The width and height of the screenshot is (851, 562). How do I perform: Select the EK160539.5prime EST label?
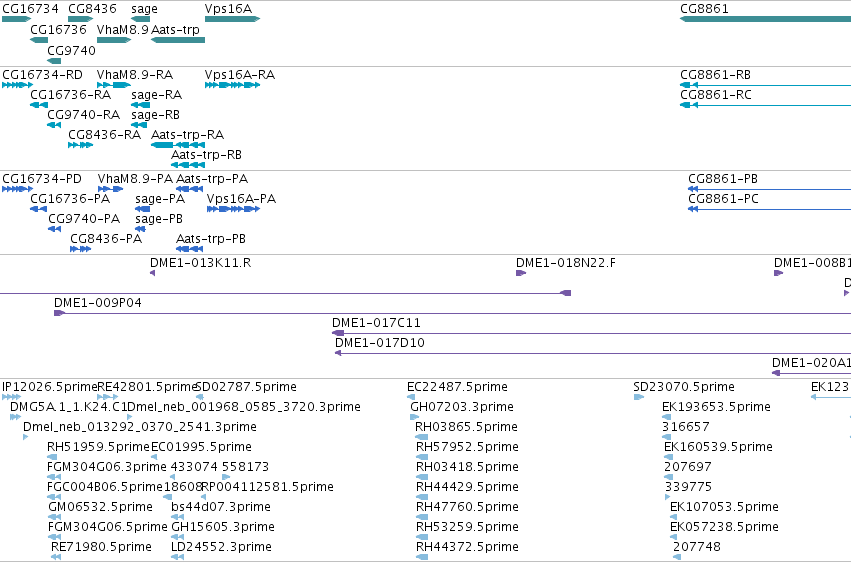click(719, 448)
